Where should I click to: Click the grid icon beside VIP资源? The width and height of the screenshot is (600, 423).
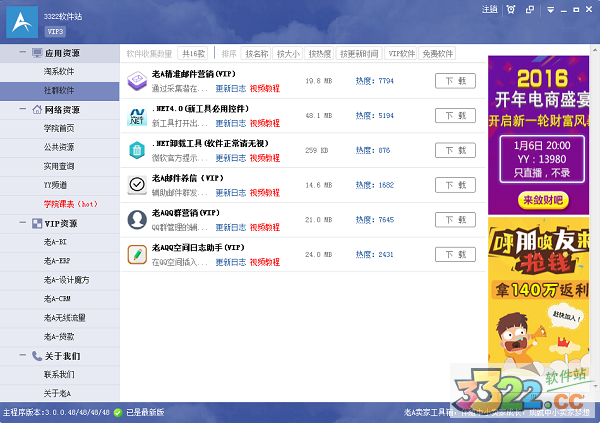pyautogui.click(x=37, y=223)
